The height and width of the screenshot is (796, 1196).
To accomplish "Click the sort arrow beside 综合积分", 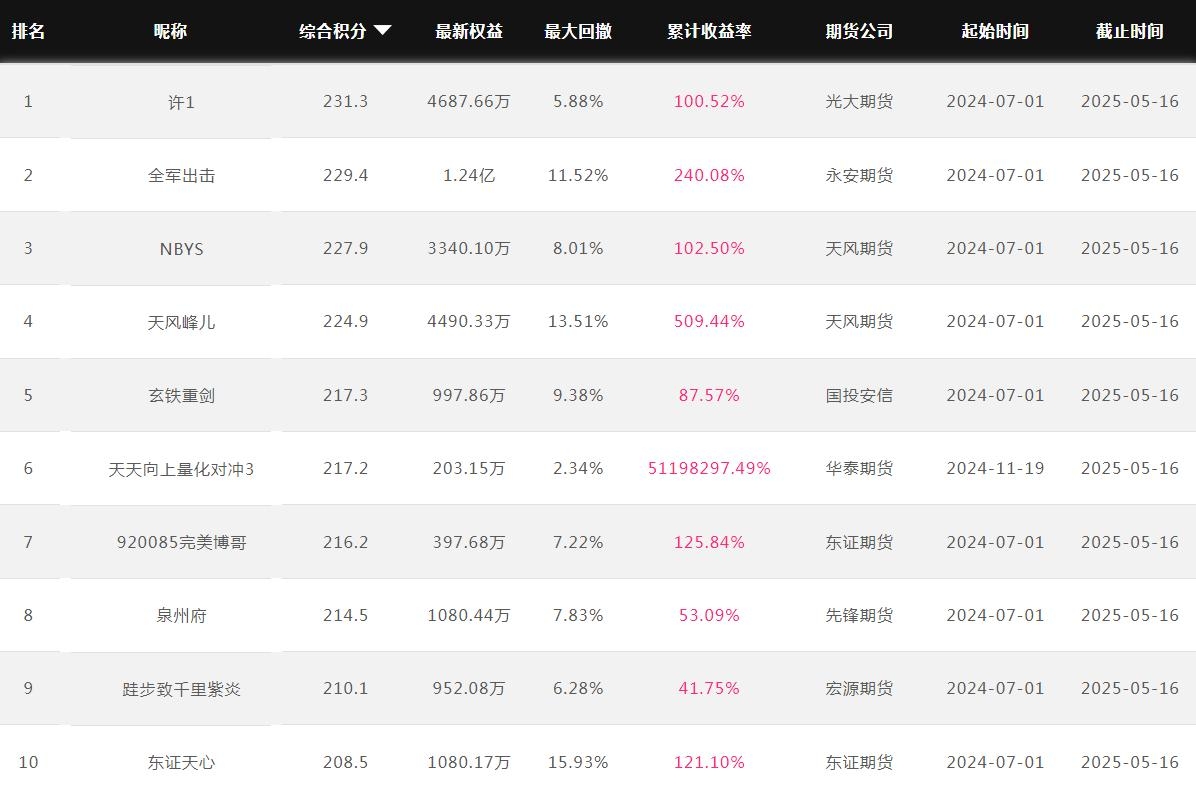I will tap(382, 30).
